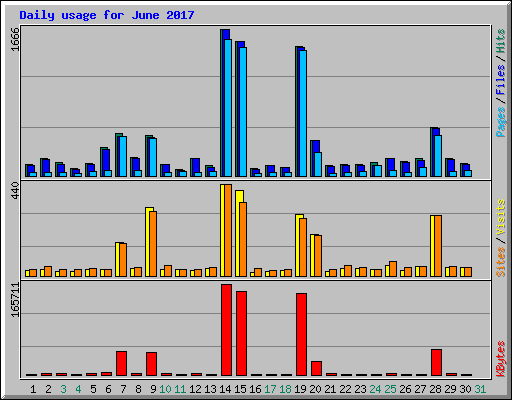
Task: Click x-axis day label 17
Action: click(x=270, y=389)
